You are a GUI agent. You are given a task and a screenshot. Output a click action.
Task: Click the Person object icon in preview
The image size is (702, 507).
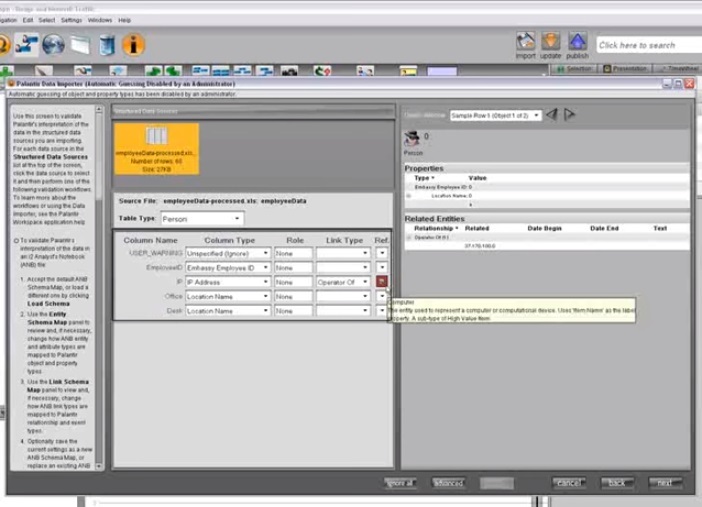pos(412,138)
